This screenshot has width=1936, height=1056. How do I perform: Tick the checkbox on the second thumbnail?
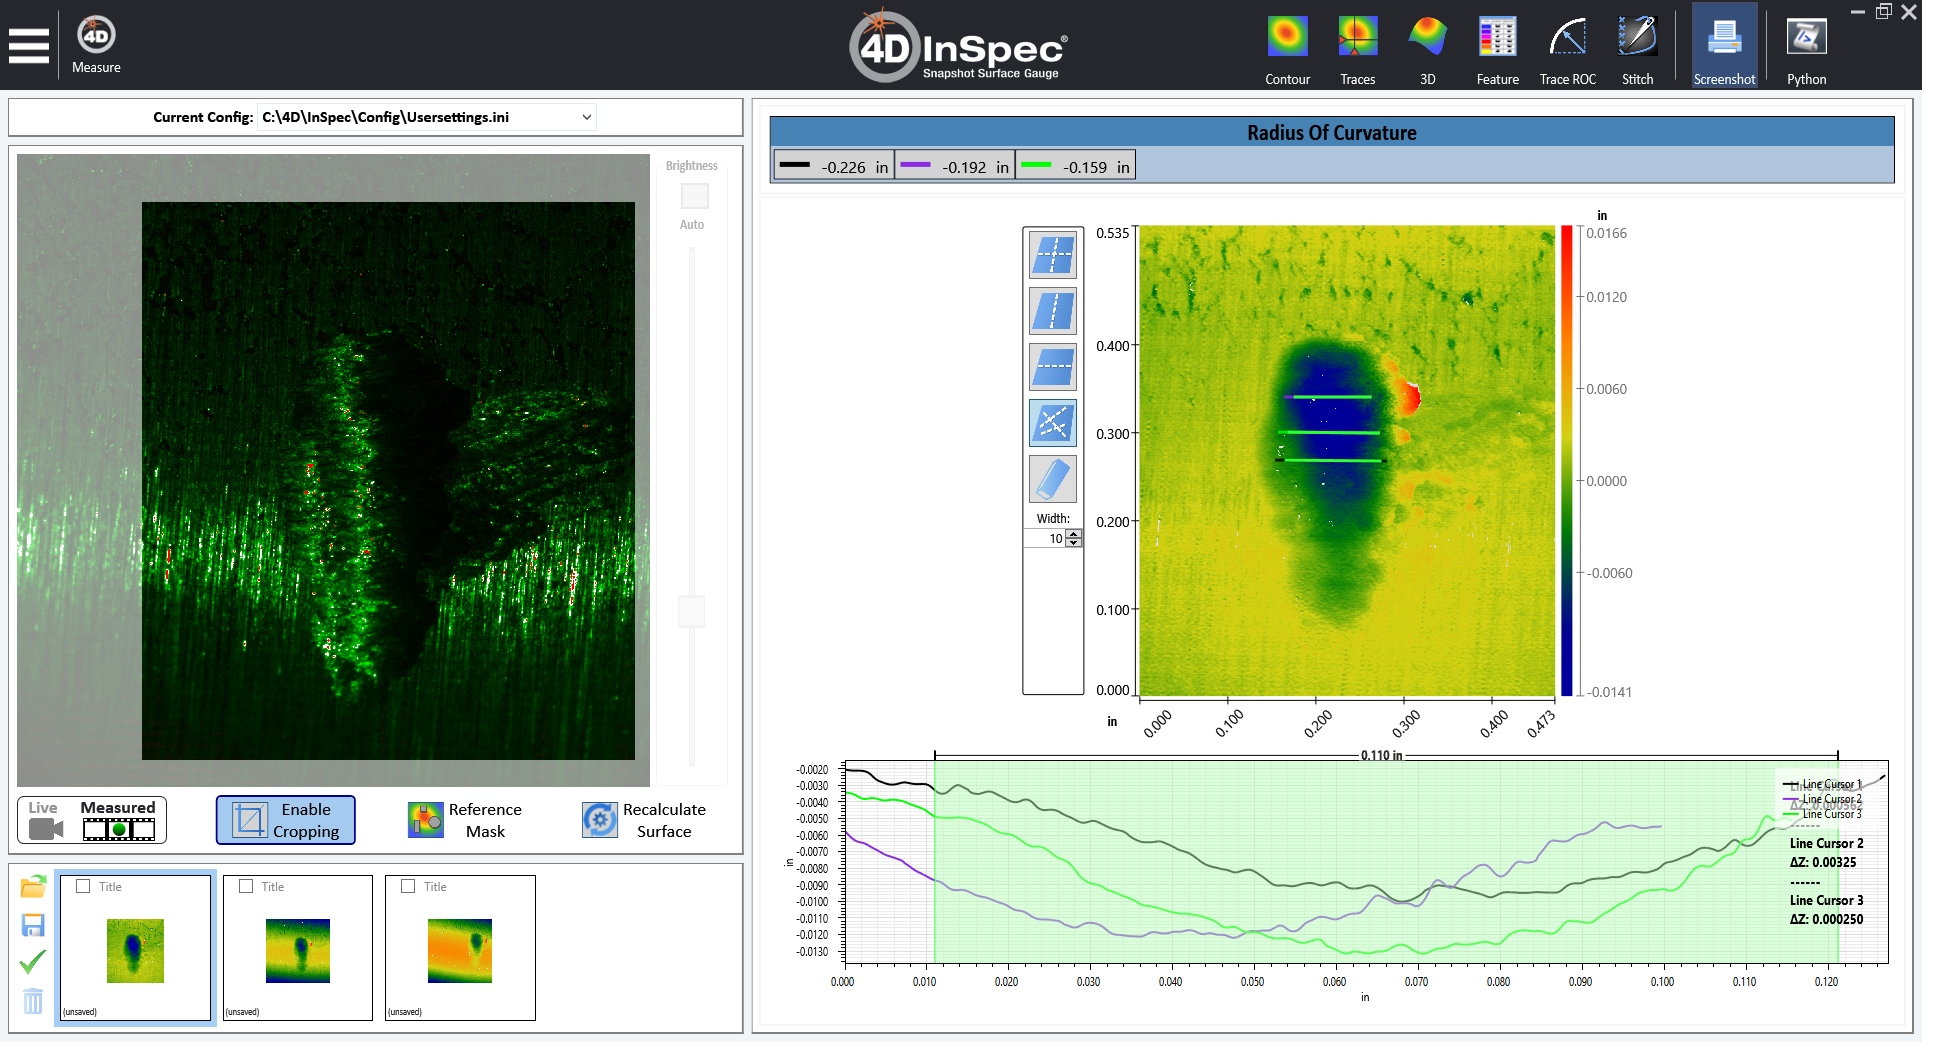pos(246,886)
